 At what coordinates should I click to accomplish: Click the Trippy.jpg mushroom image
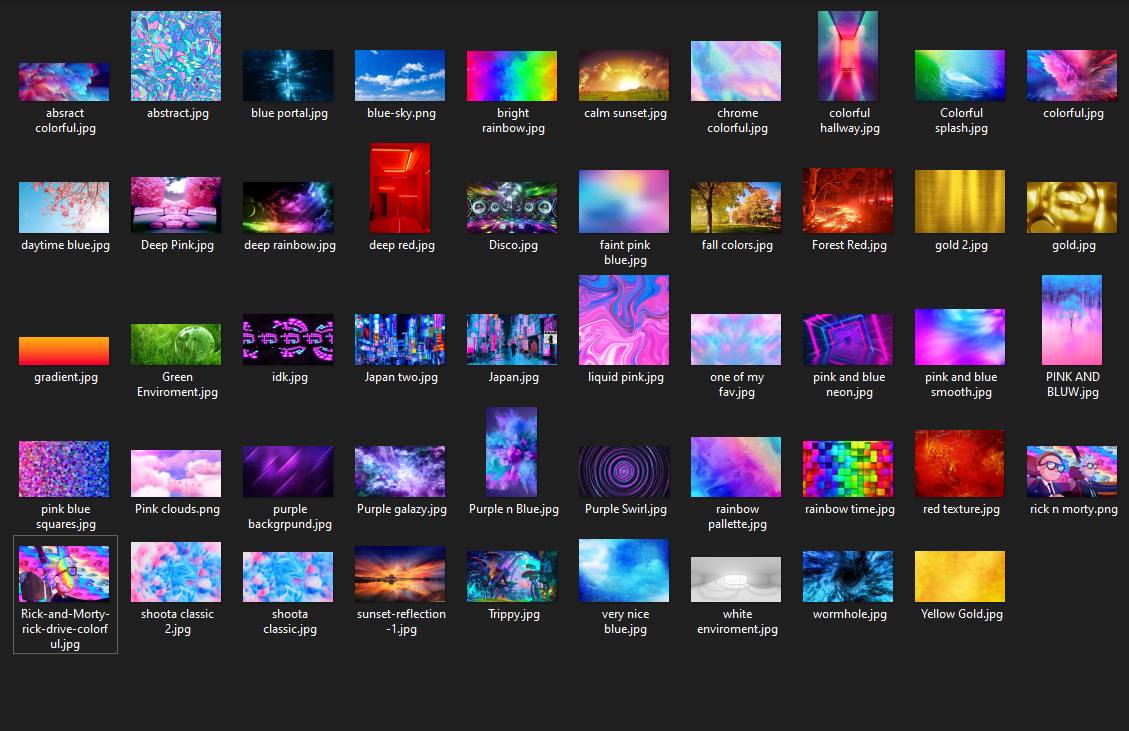512,576
